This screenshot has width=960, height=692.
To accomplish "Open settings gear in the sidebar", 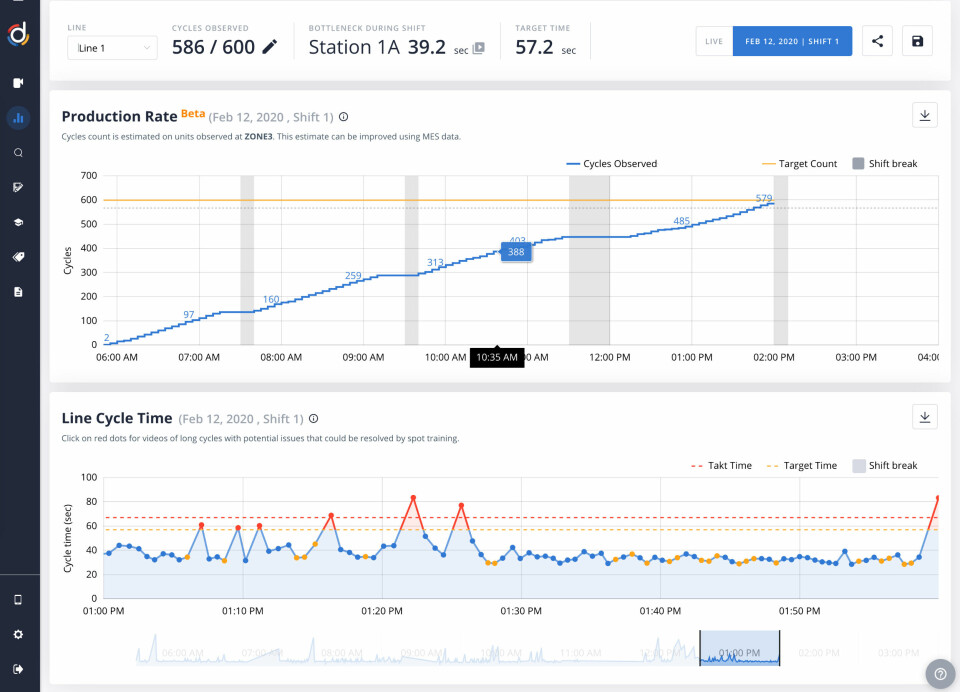I will [x=18, y=634].
